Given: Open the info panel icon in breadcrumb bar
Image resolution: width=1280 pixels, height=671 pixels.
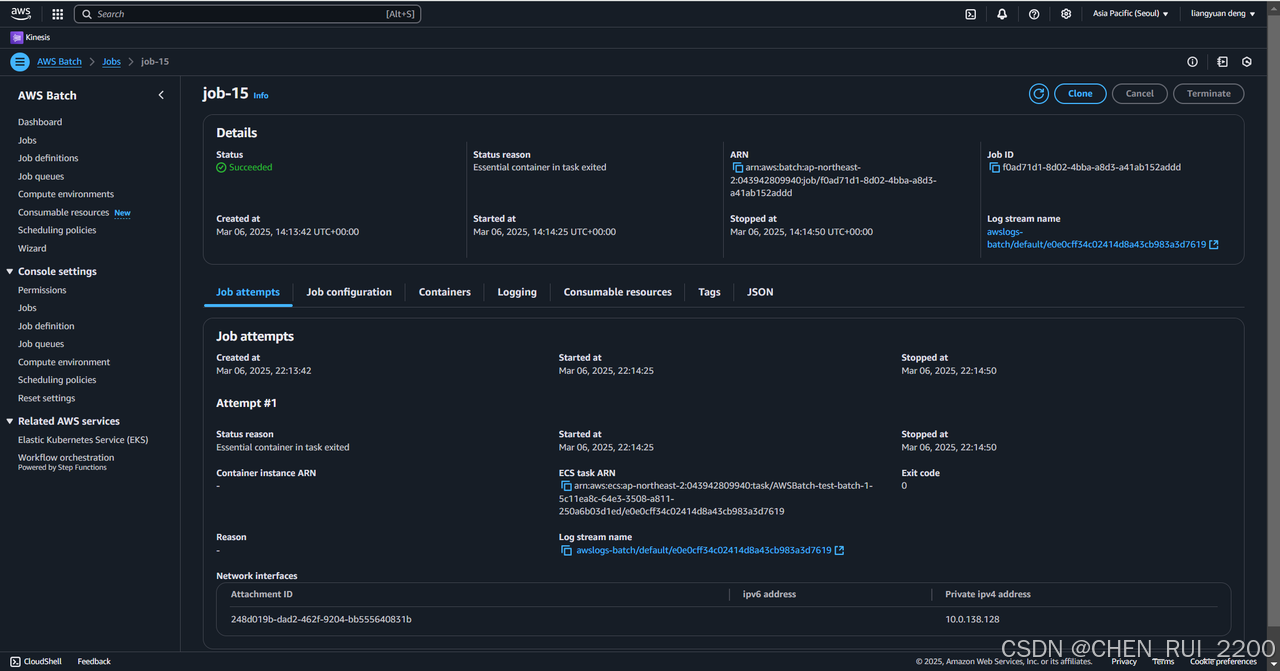Looking at the screenshot, I should pyautogui.click(x=1192, y=62).
